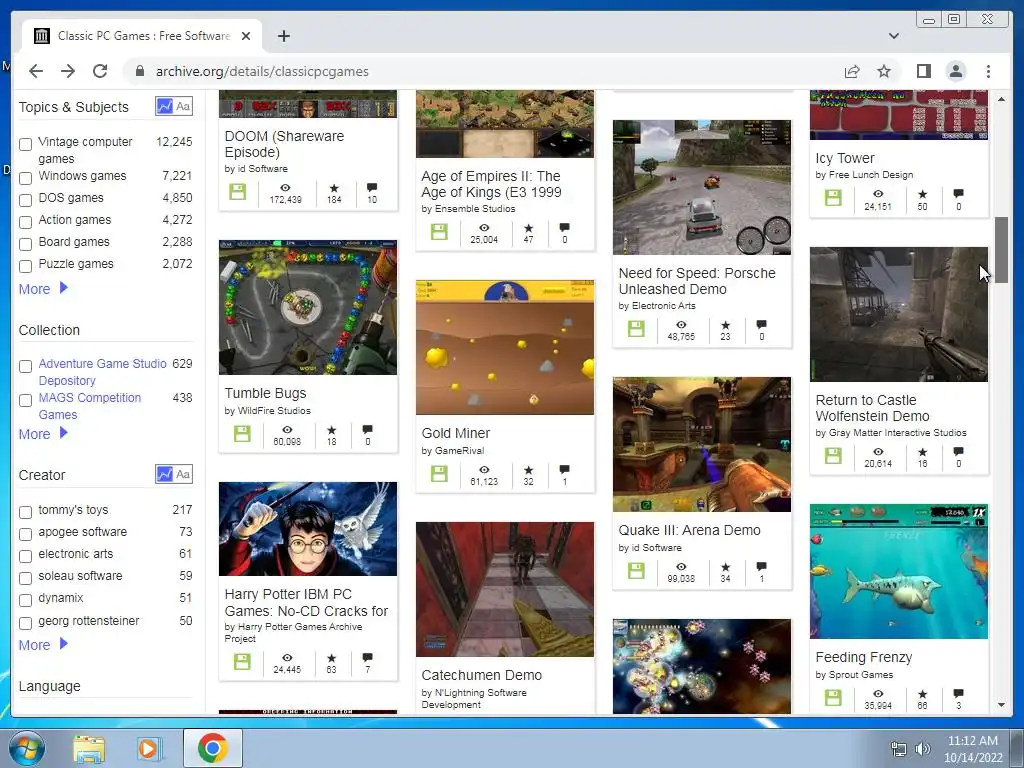Image resolution: width=1024 pixels, height=768 pixels.
Task: Reload the archive.org page
Action: coord(100,71)
